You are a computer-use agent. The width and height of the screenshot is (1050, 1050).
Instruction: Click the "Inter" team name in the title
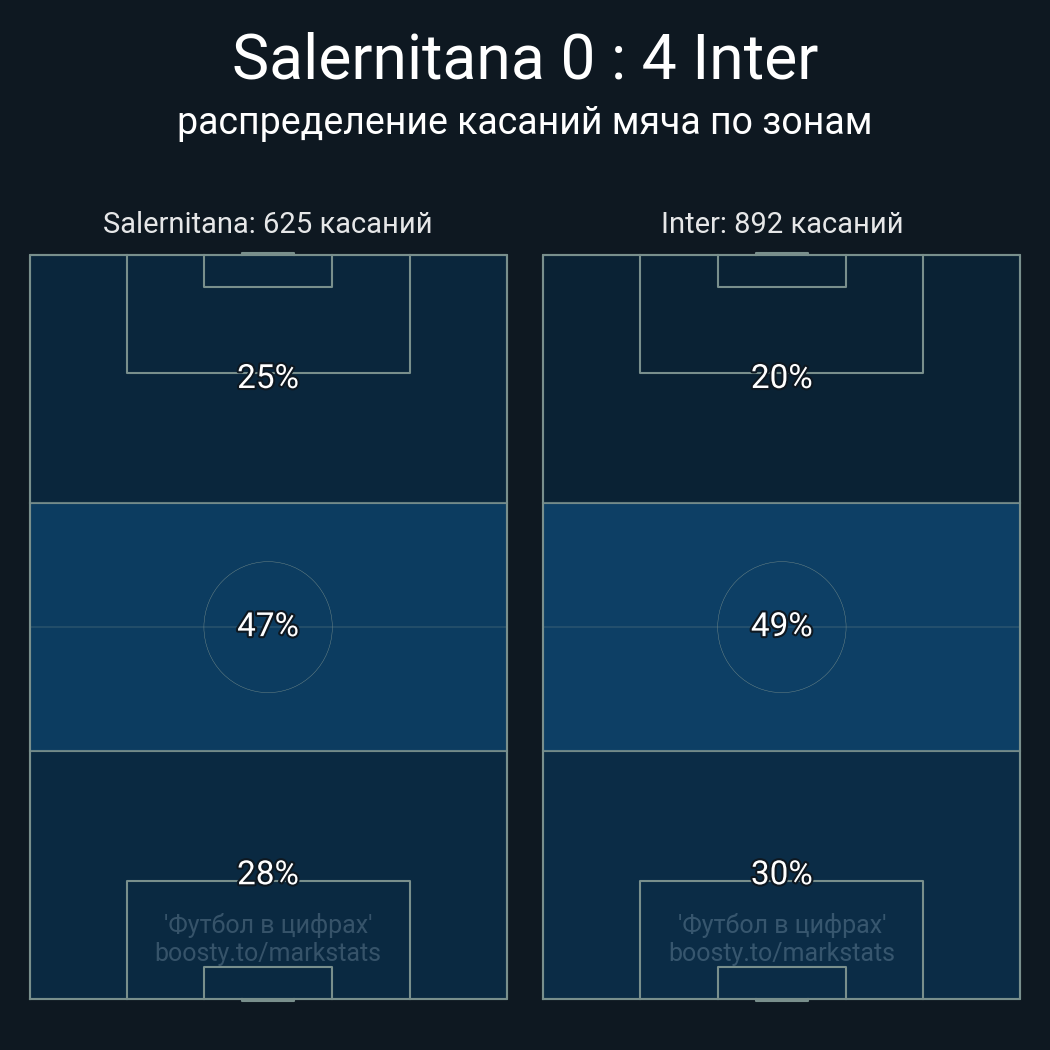pos(756,58)
